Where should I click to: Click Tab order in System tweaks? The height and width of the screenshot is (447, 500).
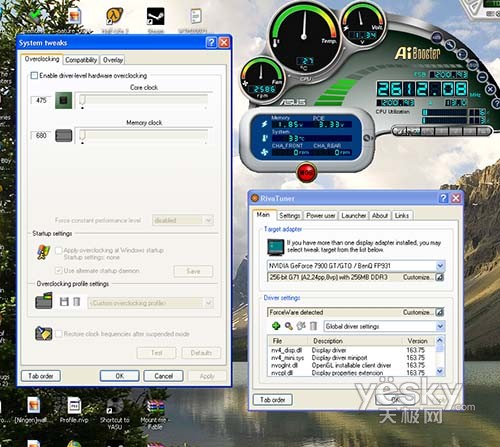tap(41, 376)
